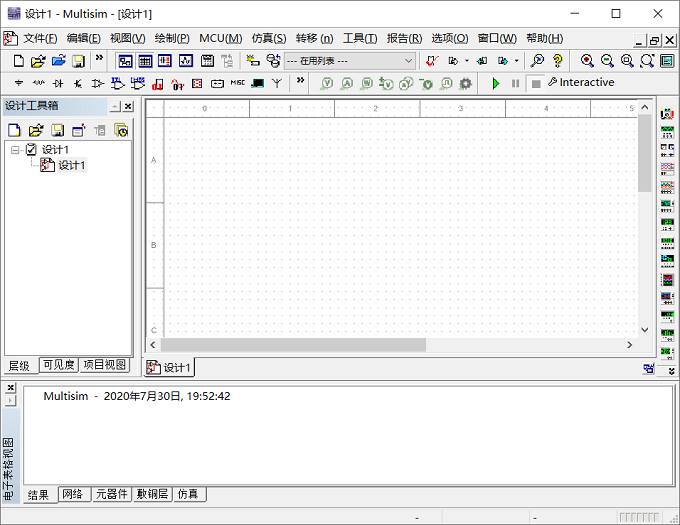Place a diode from the component toolbar
Viewport: 680px width, 525px height.
click(x=58, y=83)
